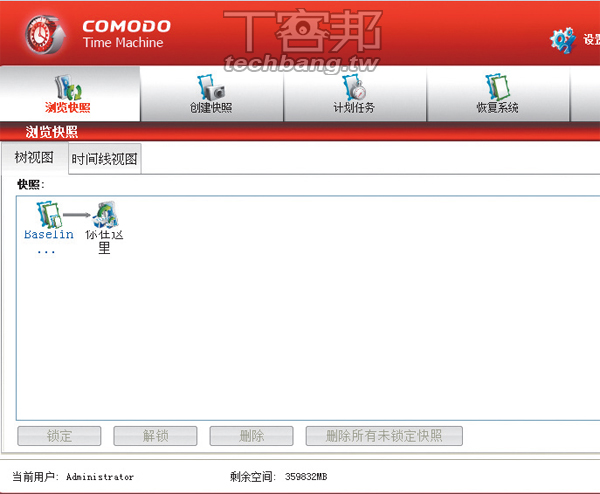
Task: Open the 创建快照 section label
Action: [211, 108]
